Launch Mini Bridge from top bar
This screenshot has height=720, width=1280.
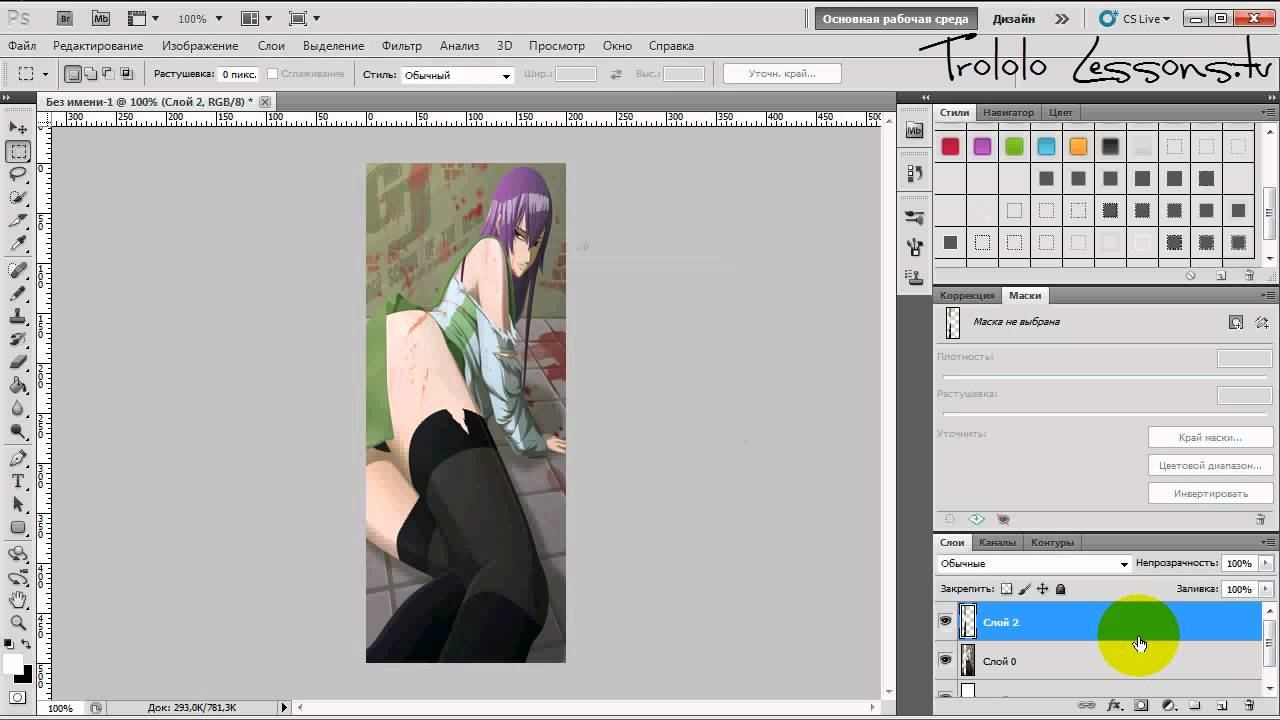pyautogui.click(x=100, y=18)
